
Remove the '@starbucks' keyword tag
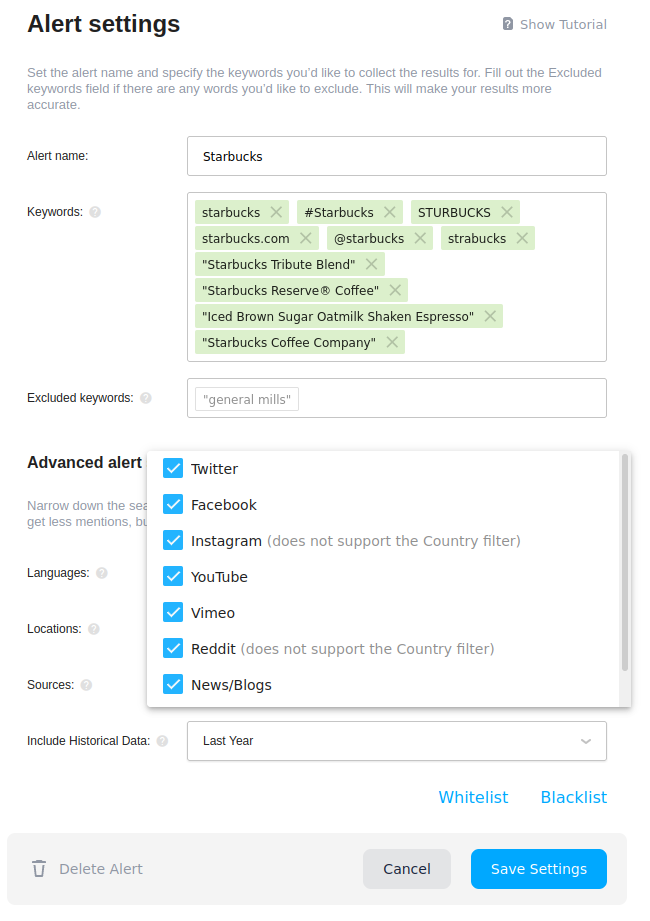(x=420, y=238)
